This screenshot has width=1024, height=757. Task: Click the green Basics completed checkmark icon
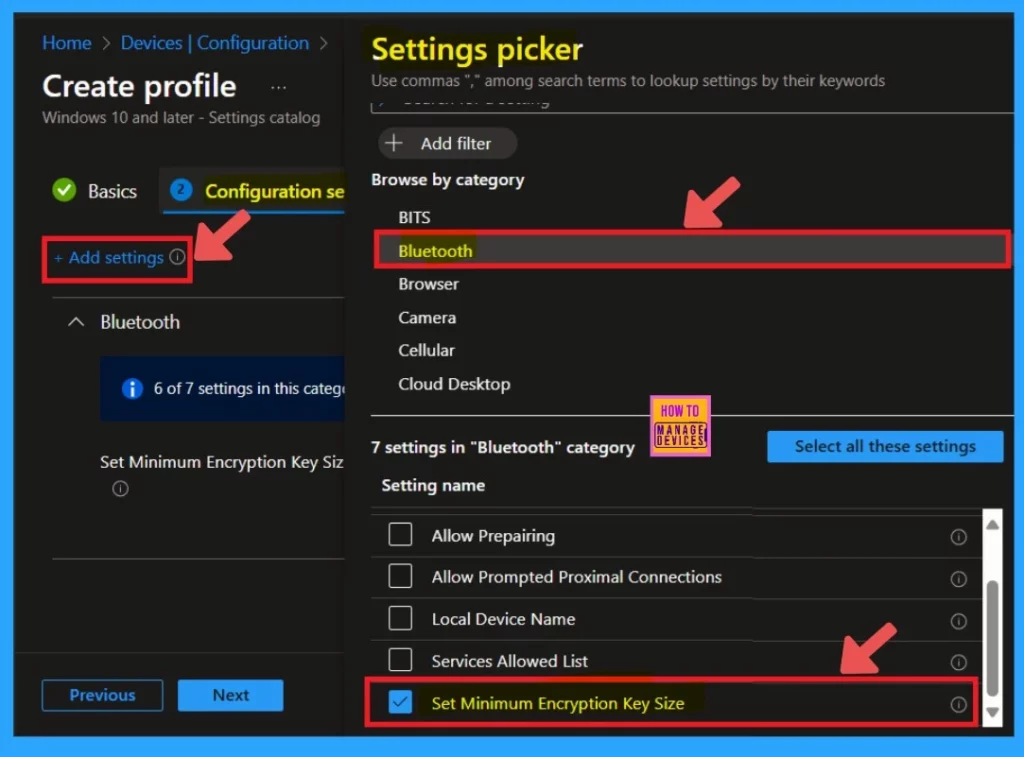coord(64,190)
